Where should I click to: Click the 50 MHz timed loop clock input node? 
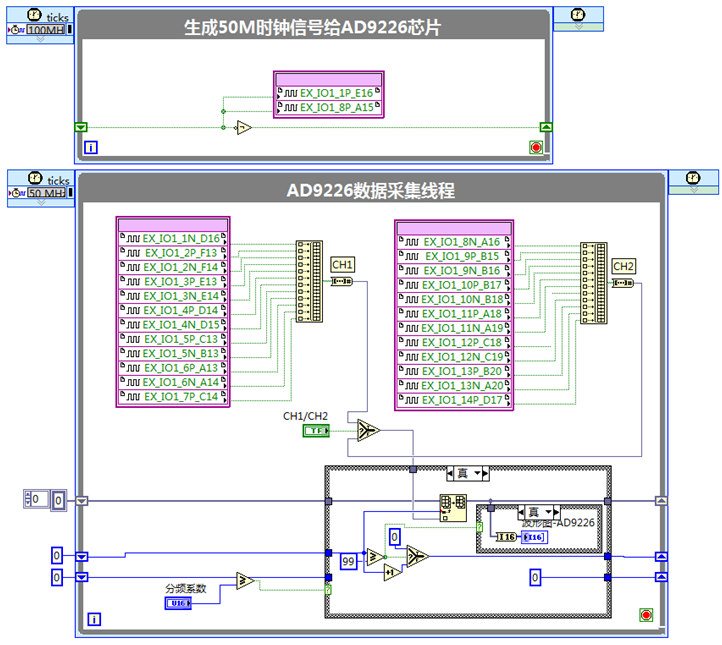coord(41,189)
